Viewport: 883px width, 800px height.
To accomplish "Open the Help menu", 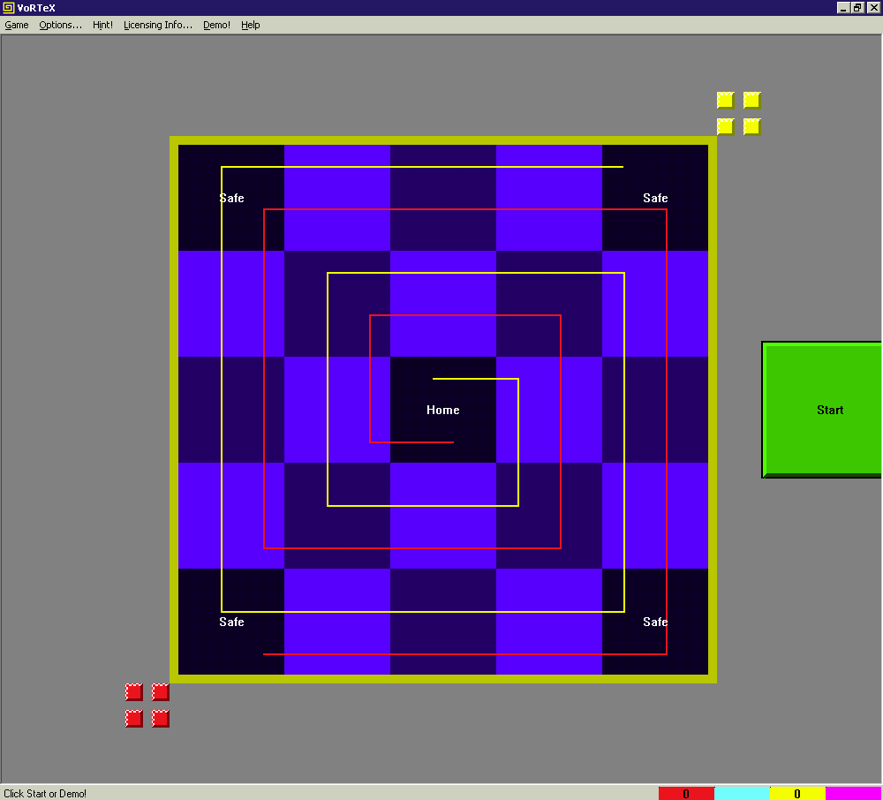I will 250,25.
